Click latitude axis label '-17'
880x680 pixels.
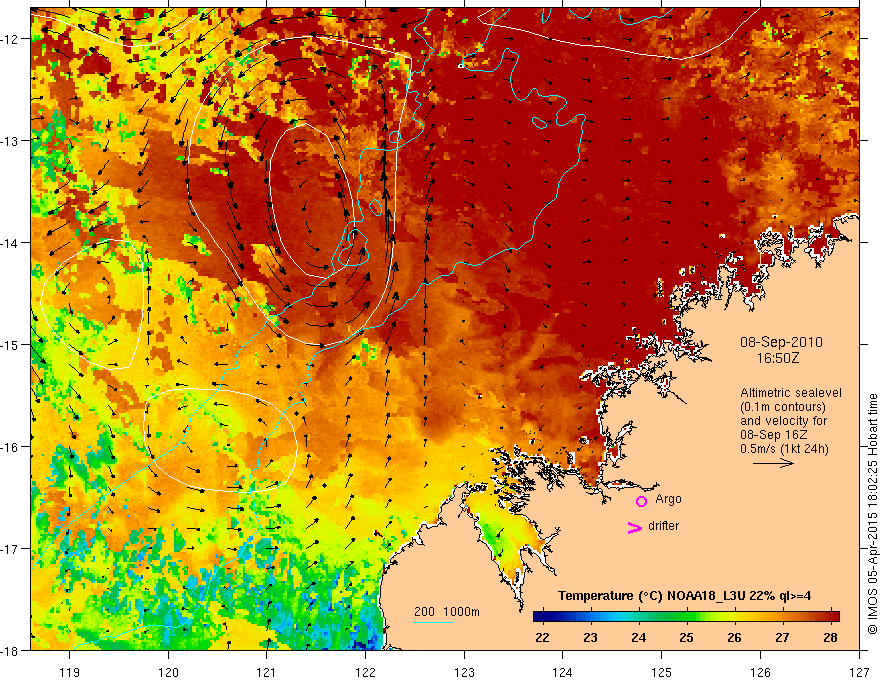pyautogui.click(x=11, y=549)
